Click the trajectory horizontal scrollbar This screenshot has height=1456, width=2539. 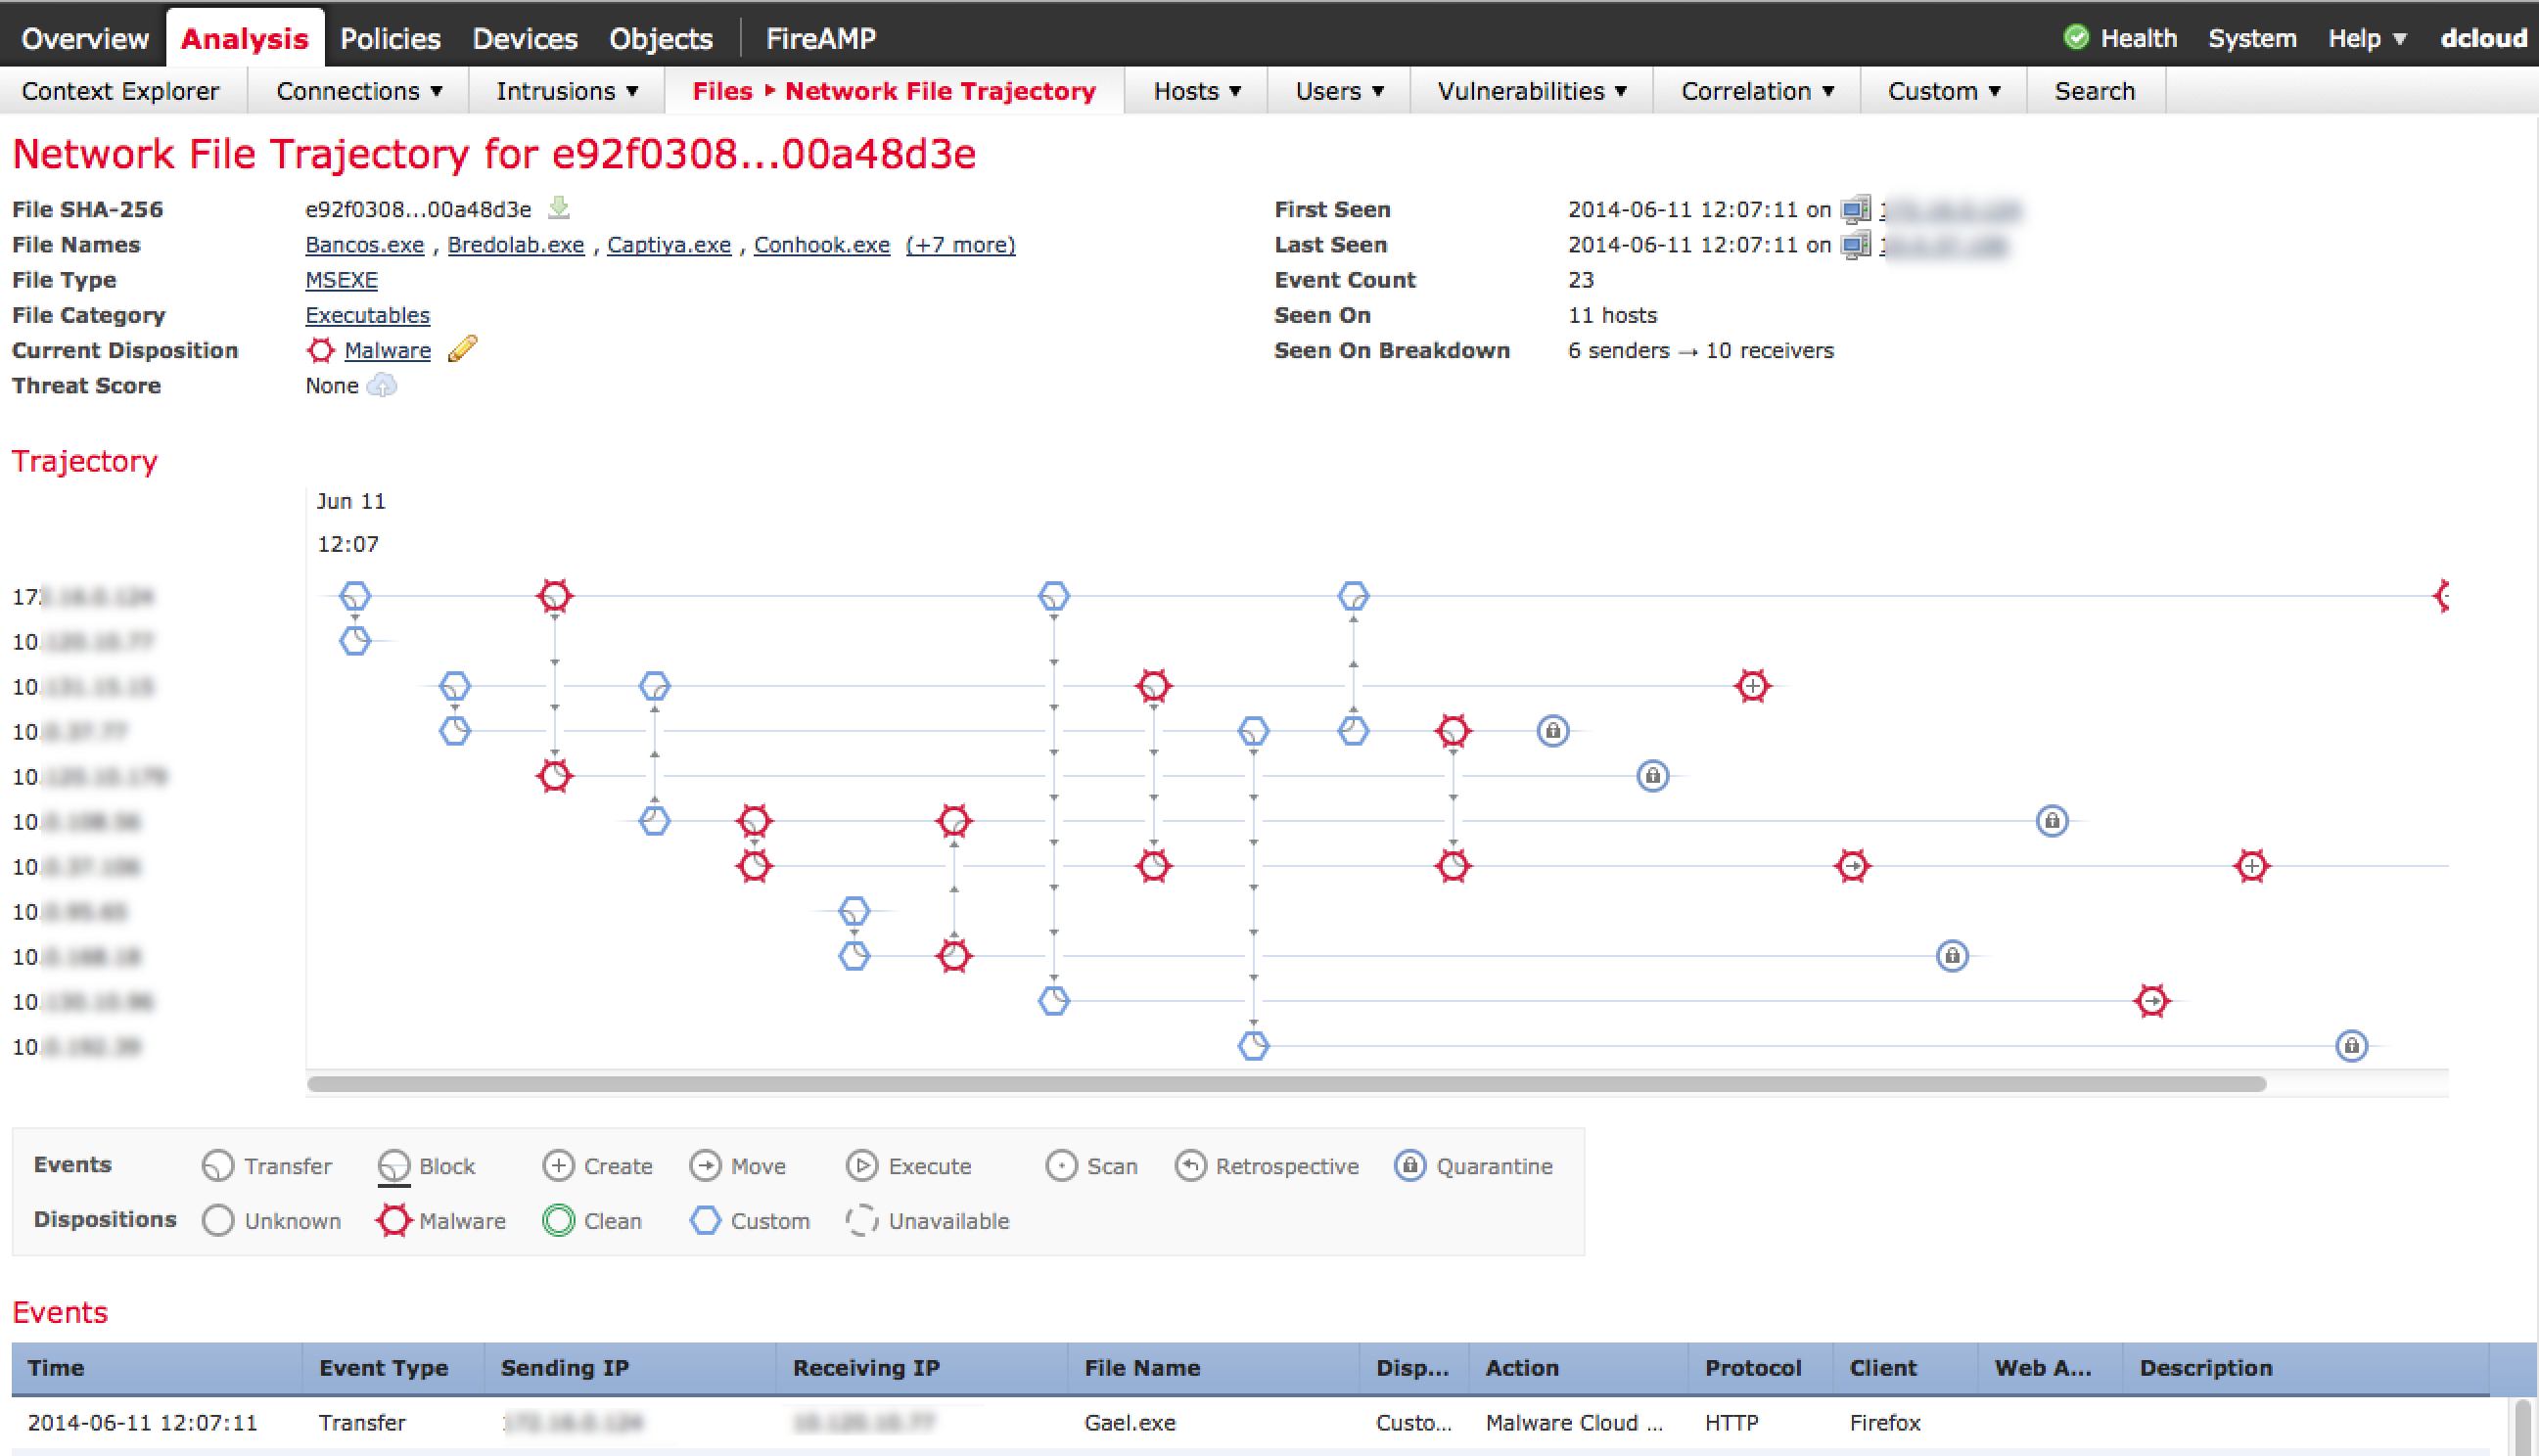tap(1285, 1084)
